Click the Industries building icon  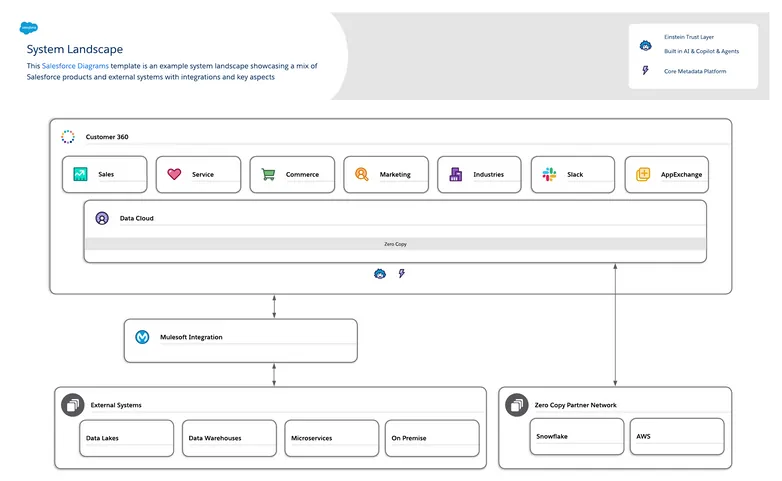[x=456, y=174]
